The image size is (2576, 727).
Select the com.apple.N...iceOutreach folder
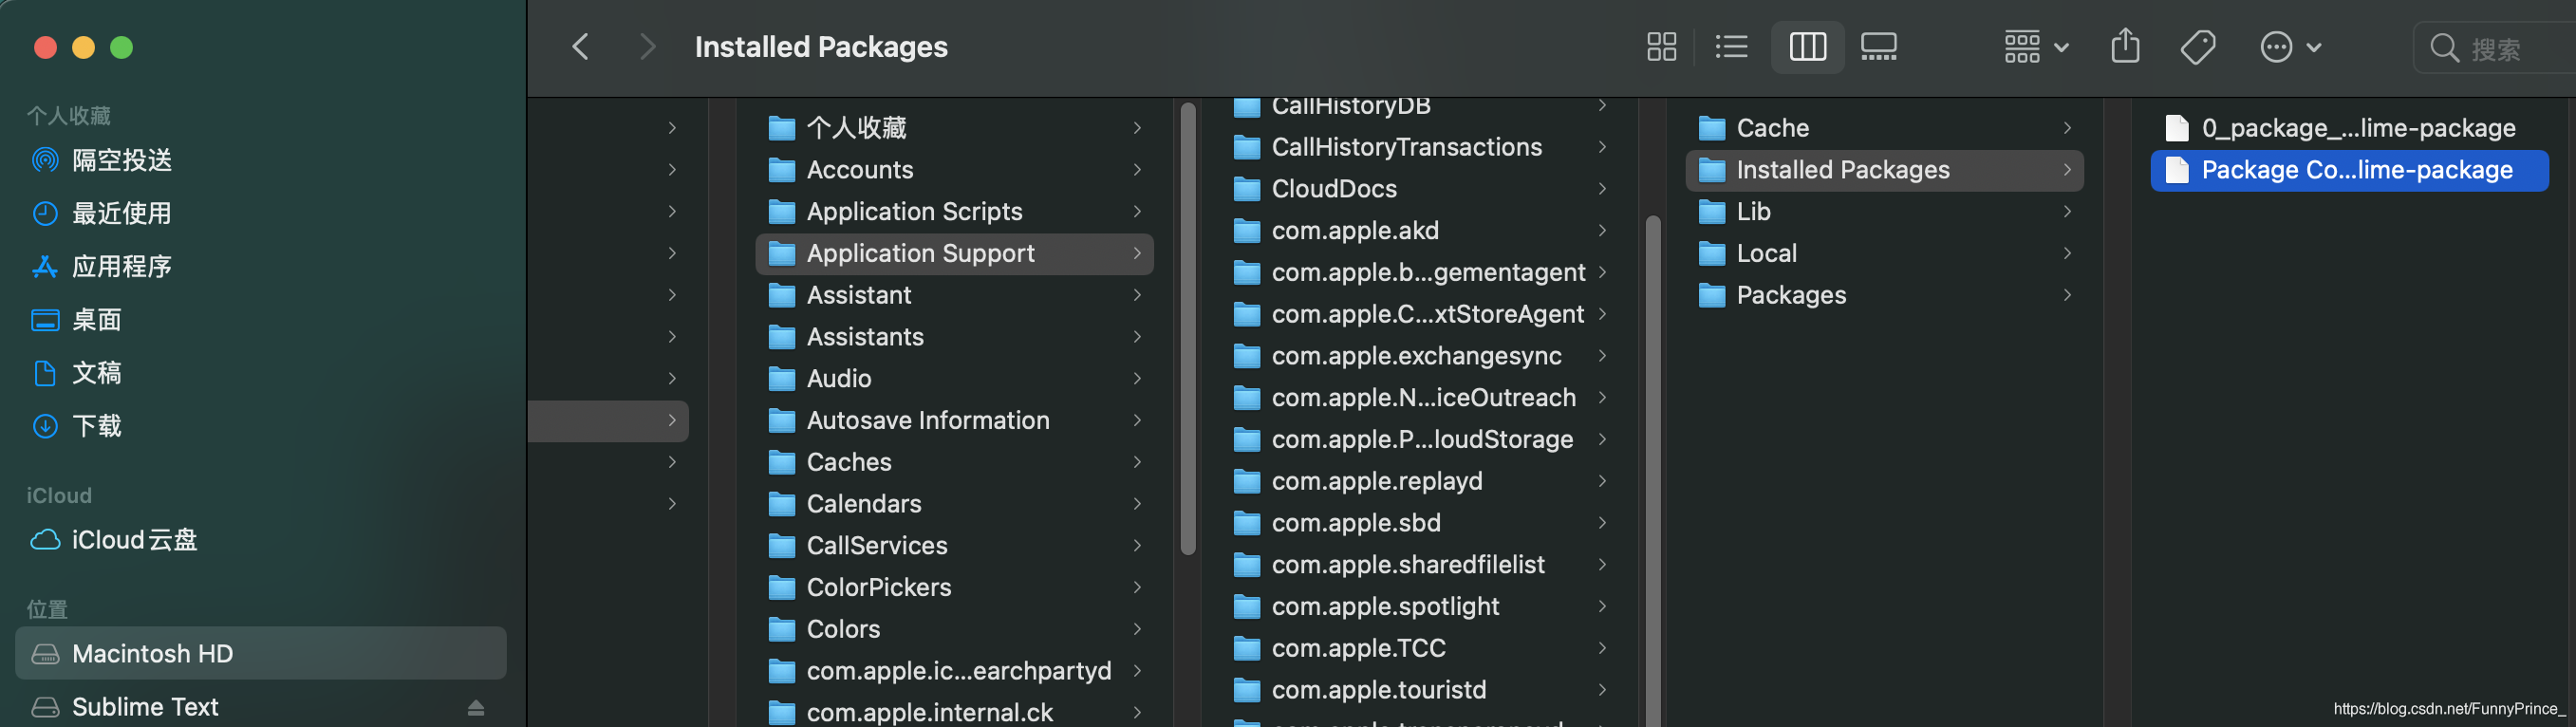1420,397
